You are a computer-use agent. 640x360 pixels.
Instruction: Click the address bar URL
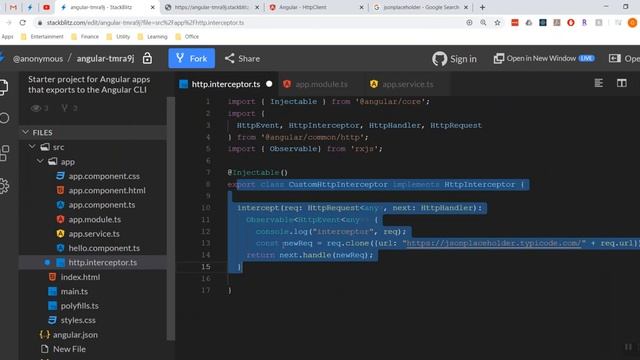tap(145, 23)
